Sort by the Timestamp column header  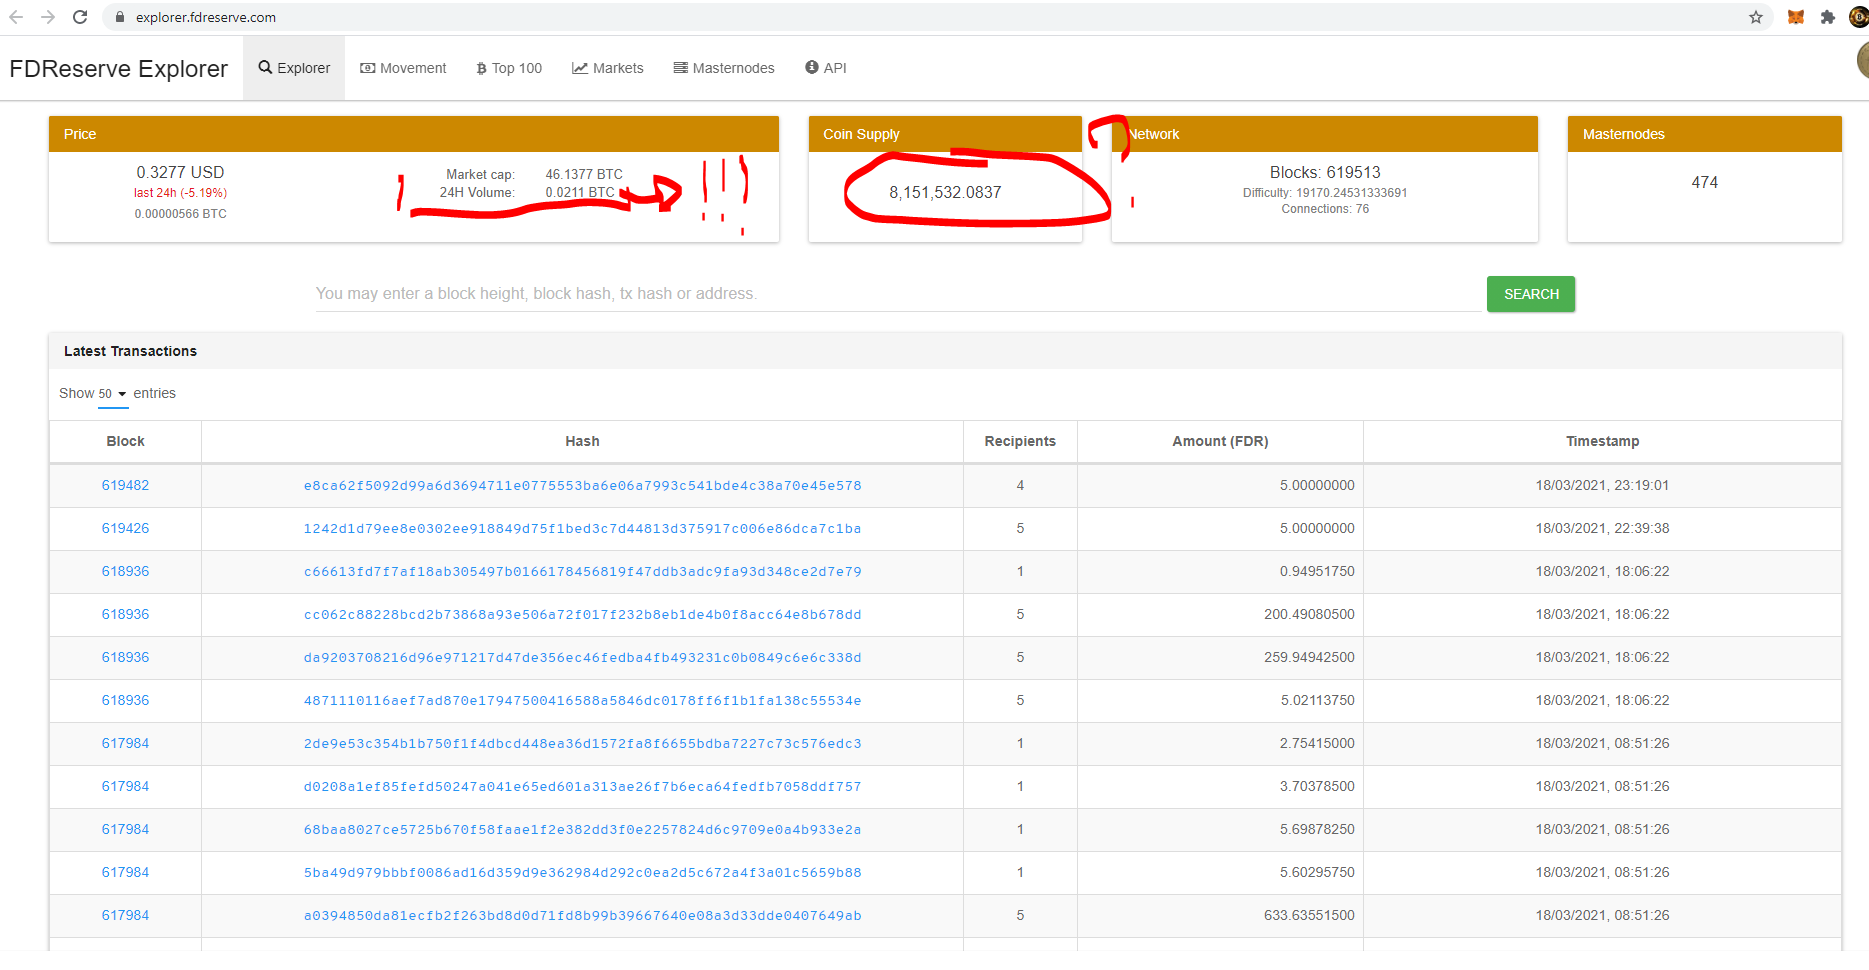(x=1602, y=441)
